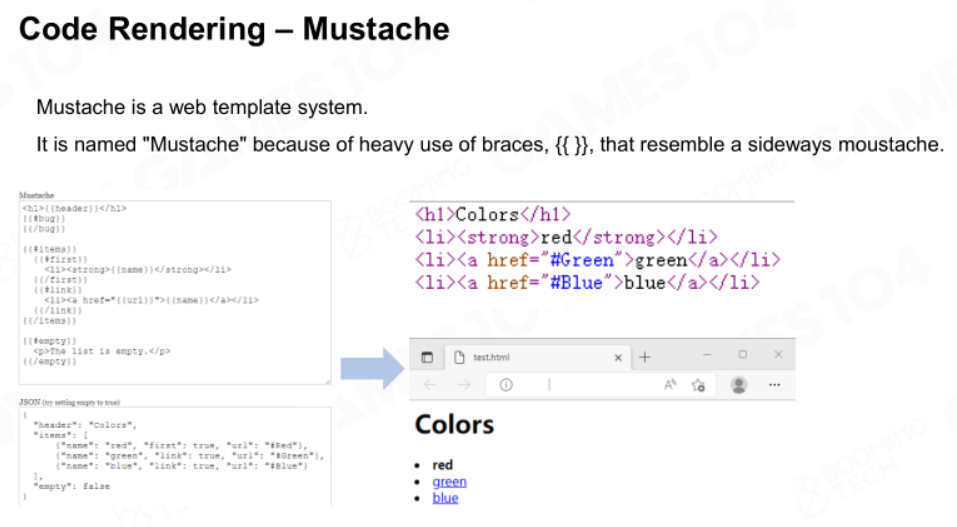Follow the blue link in the list
This screenshot has width=957, height=527.
pyautogui.click(x=445, y=498)
